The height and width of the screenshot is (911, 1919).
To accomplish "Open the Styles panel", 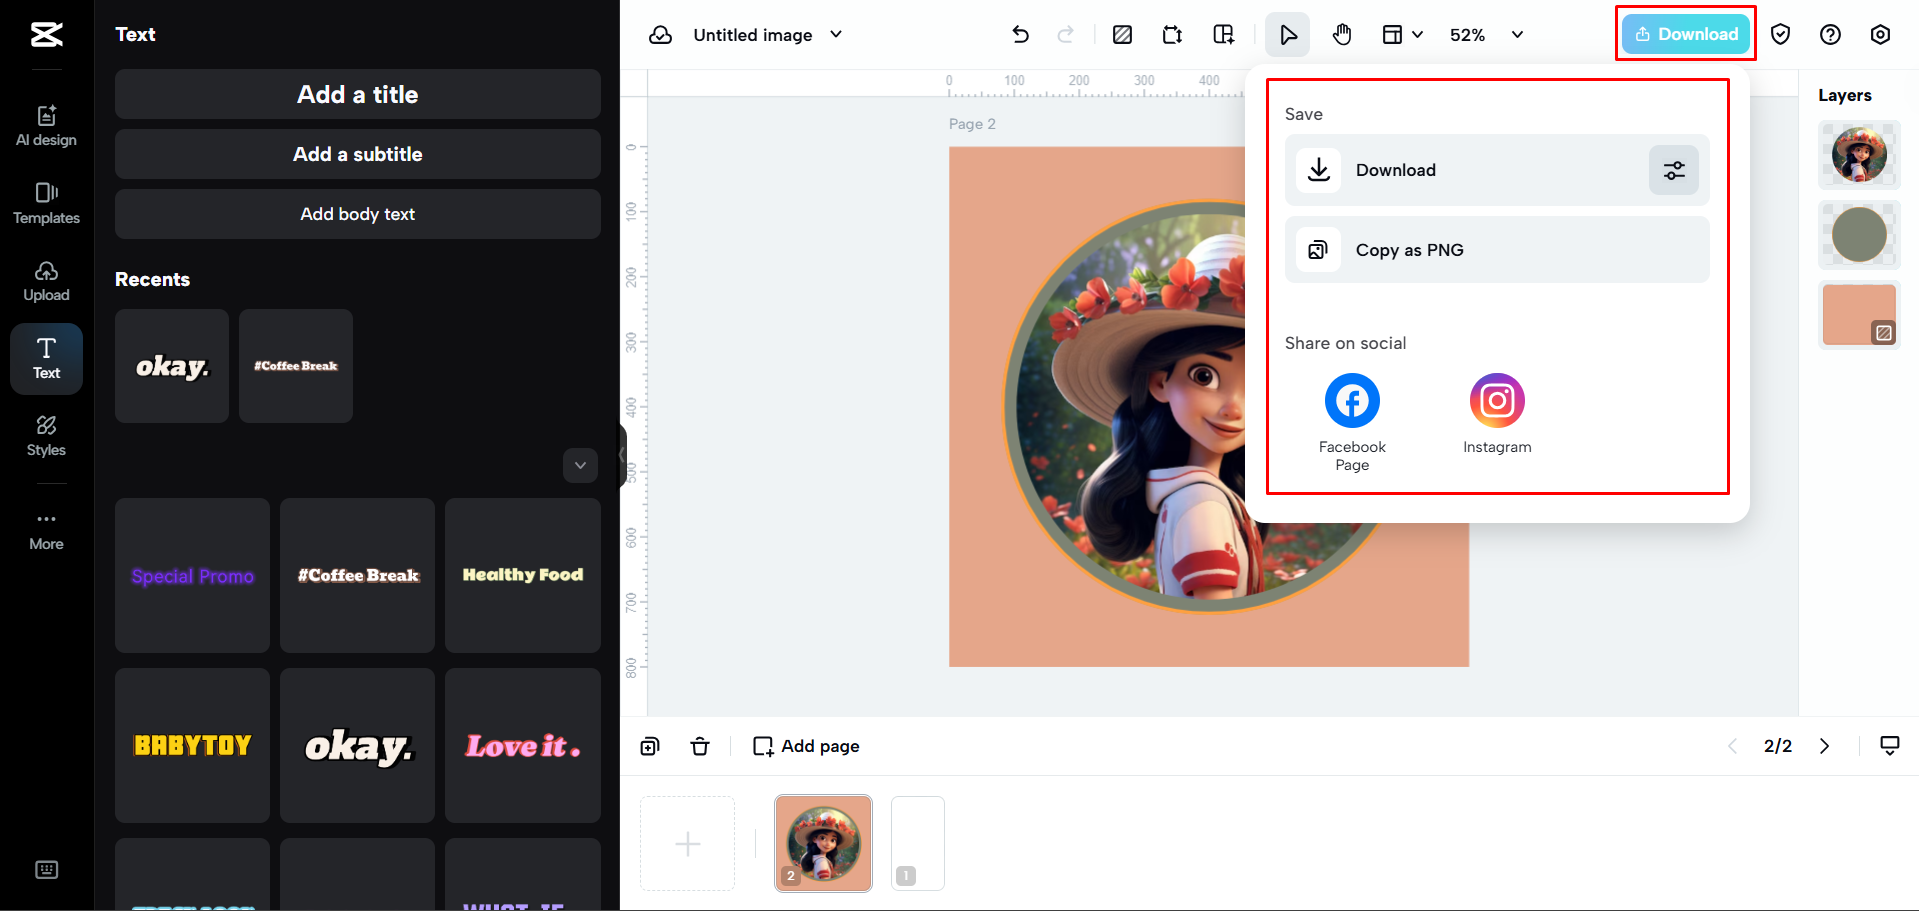I will coord(46,436).
